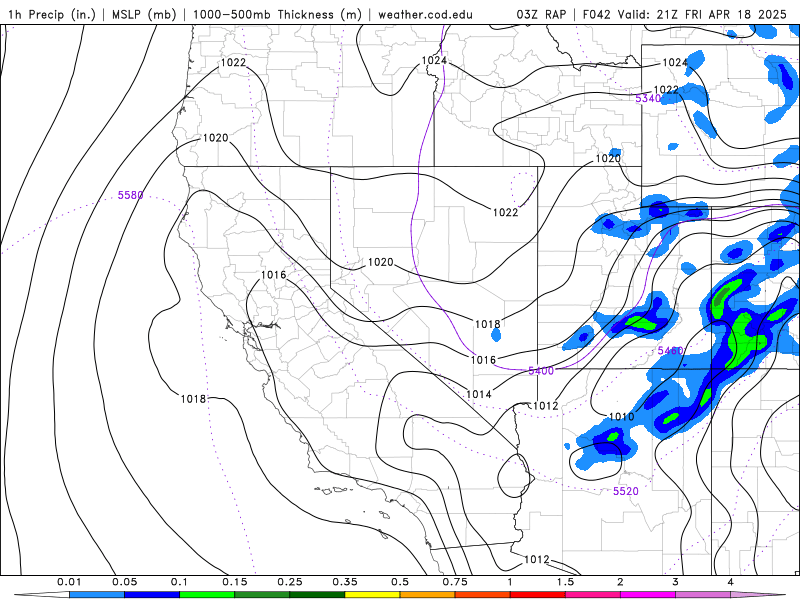800x600 pixels.
Task: Click the dark blue 0.05 legend swatch
Action: (152, 595)
